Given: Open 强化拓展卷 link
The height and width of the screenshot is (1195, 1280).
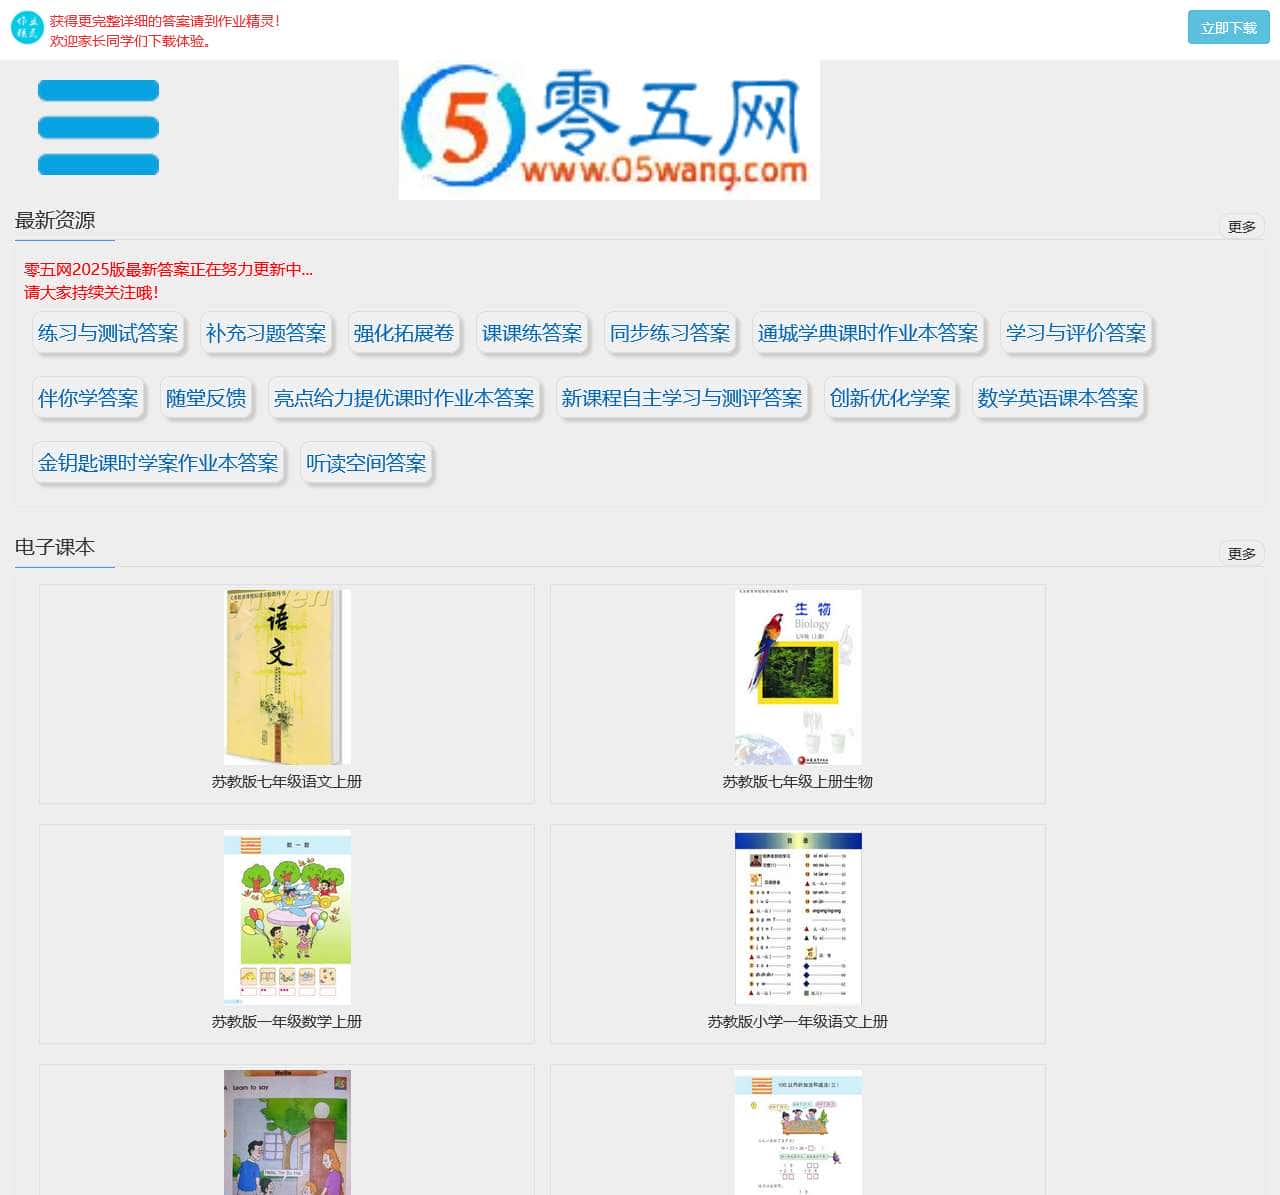Looking at the screenshot, I should point(404,333).
